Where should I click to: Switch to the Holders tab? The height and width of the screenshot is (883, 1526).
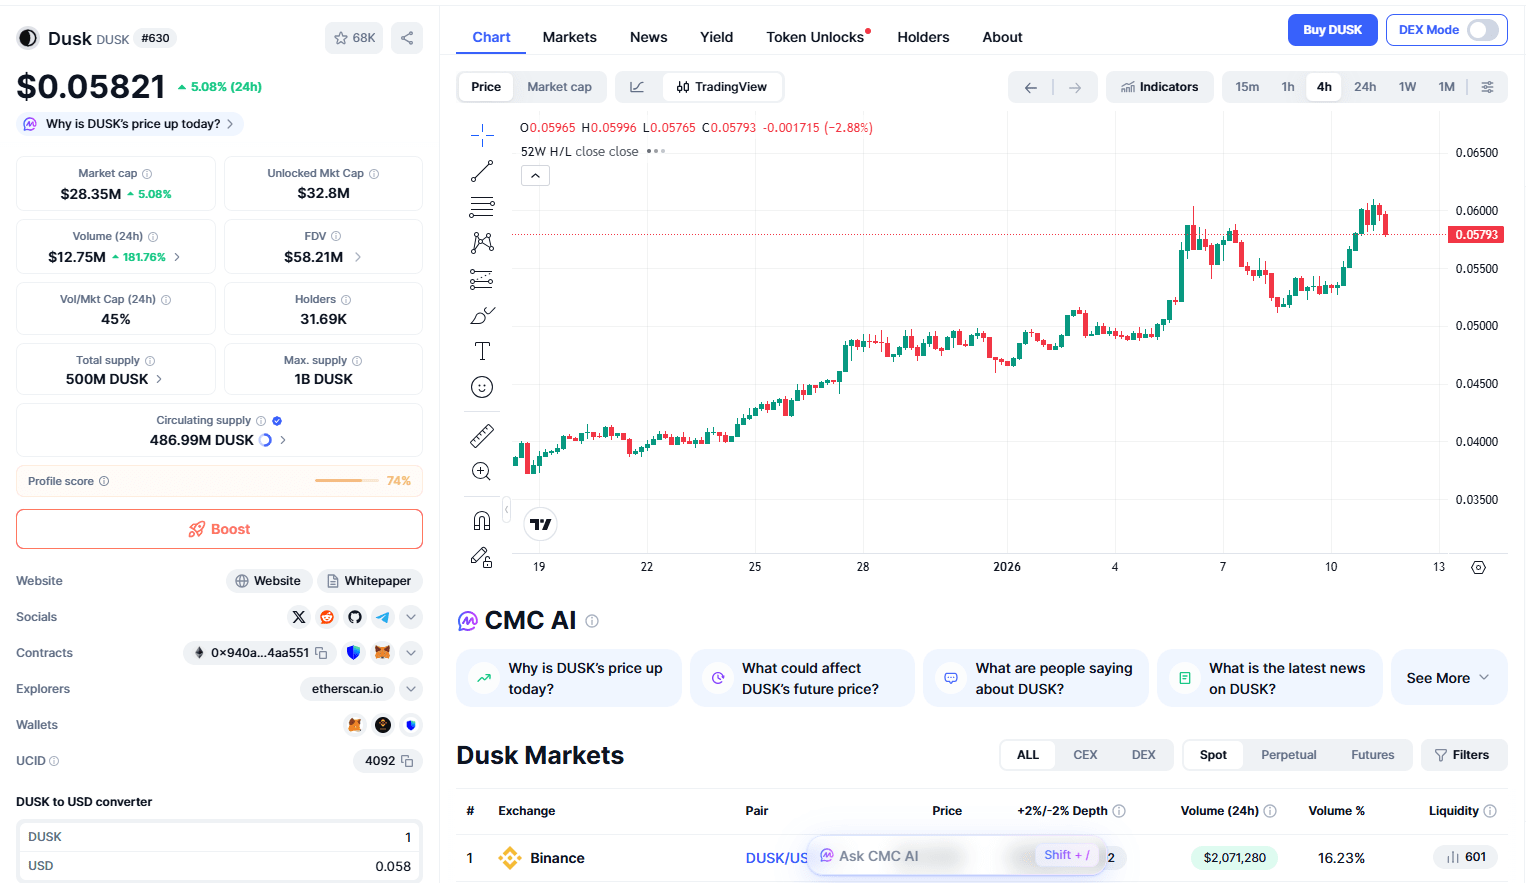(923, 37)
